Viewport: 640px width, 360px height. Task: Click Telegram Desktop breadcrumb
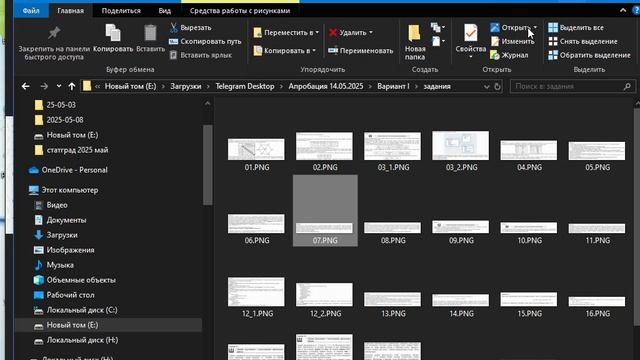pos(245,86)
